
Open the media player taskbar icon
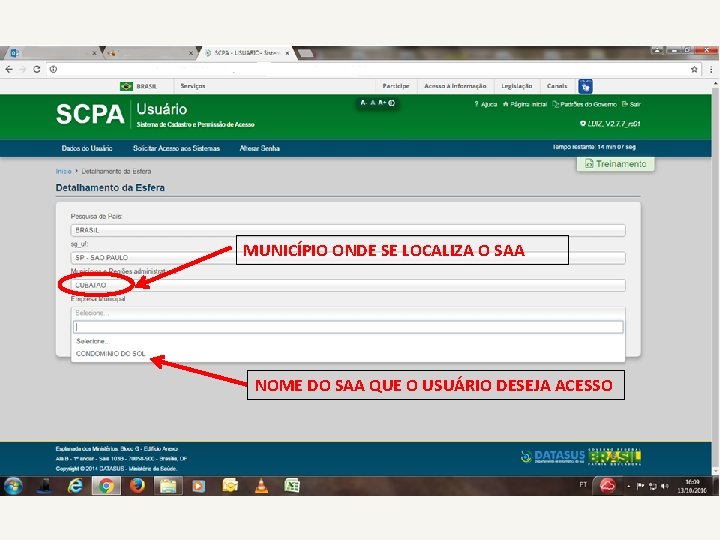click(199, 486)
